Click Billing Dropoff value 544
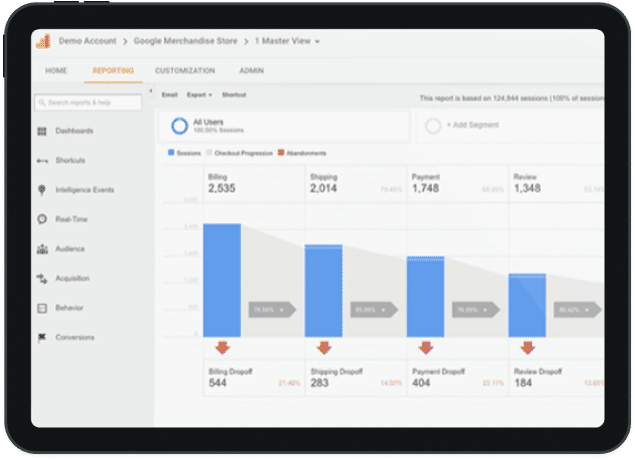635x460 pixels. pos(218,383)
